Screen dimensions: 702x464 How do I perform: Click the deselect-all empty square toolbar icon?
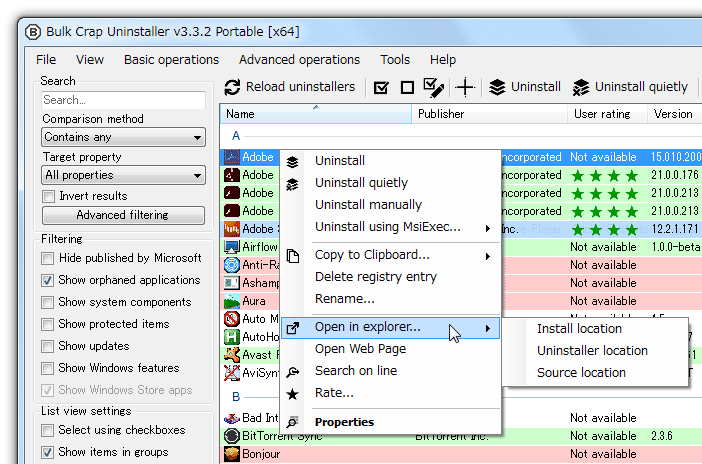tap(407, 87)
